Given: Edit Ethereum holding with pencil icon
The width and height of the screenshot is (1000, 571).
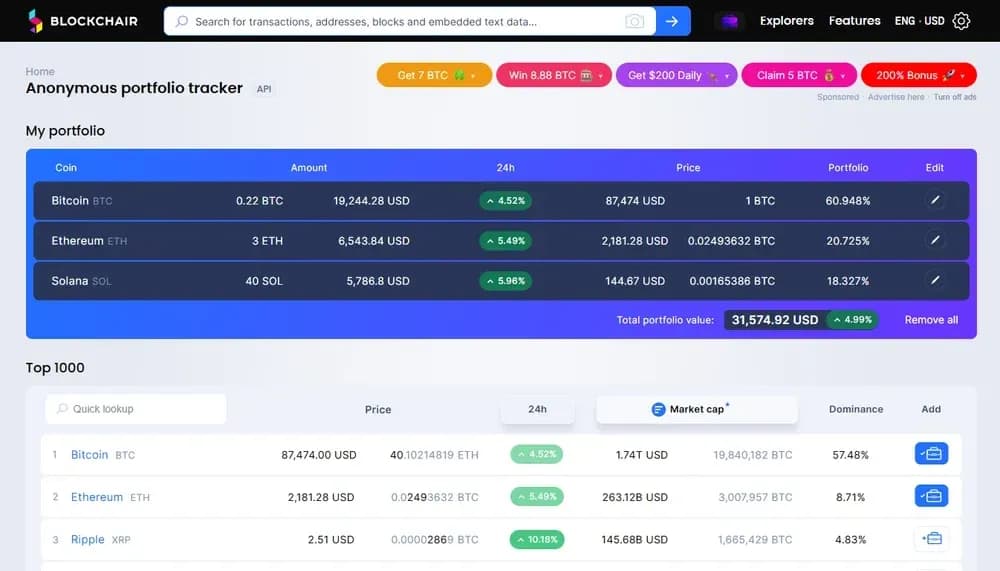Looking at the screenshot, I should [935, 240].
